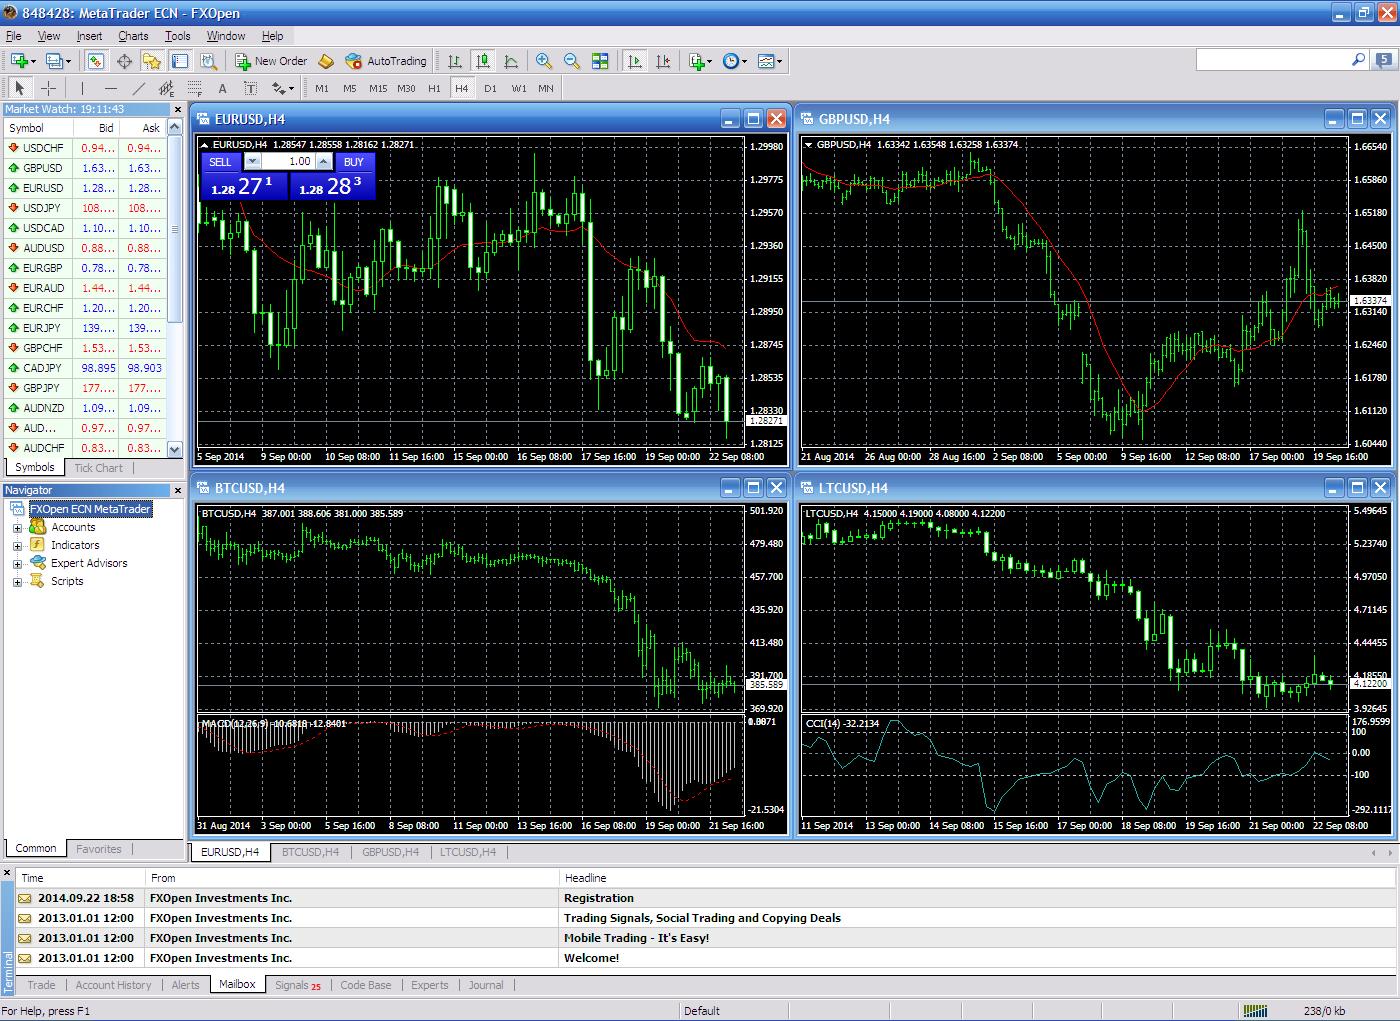The image size is (1400, 1021).
Task: Pick the text label tool
Action: 222,88
